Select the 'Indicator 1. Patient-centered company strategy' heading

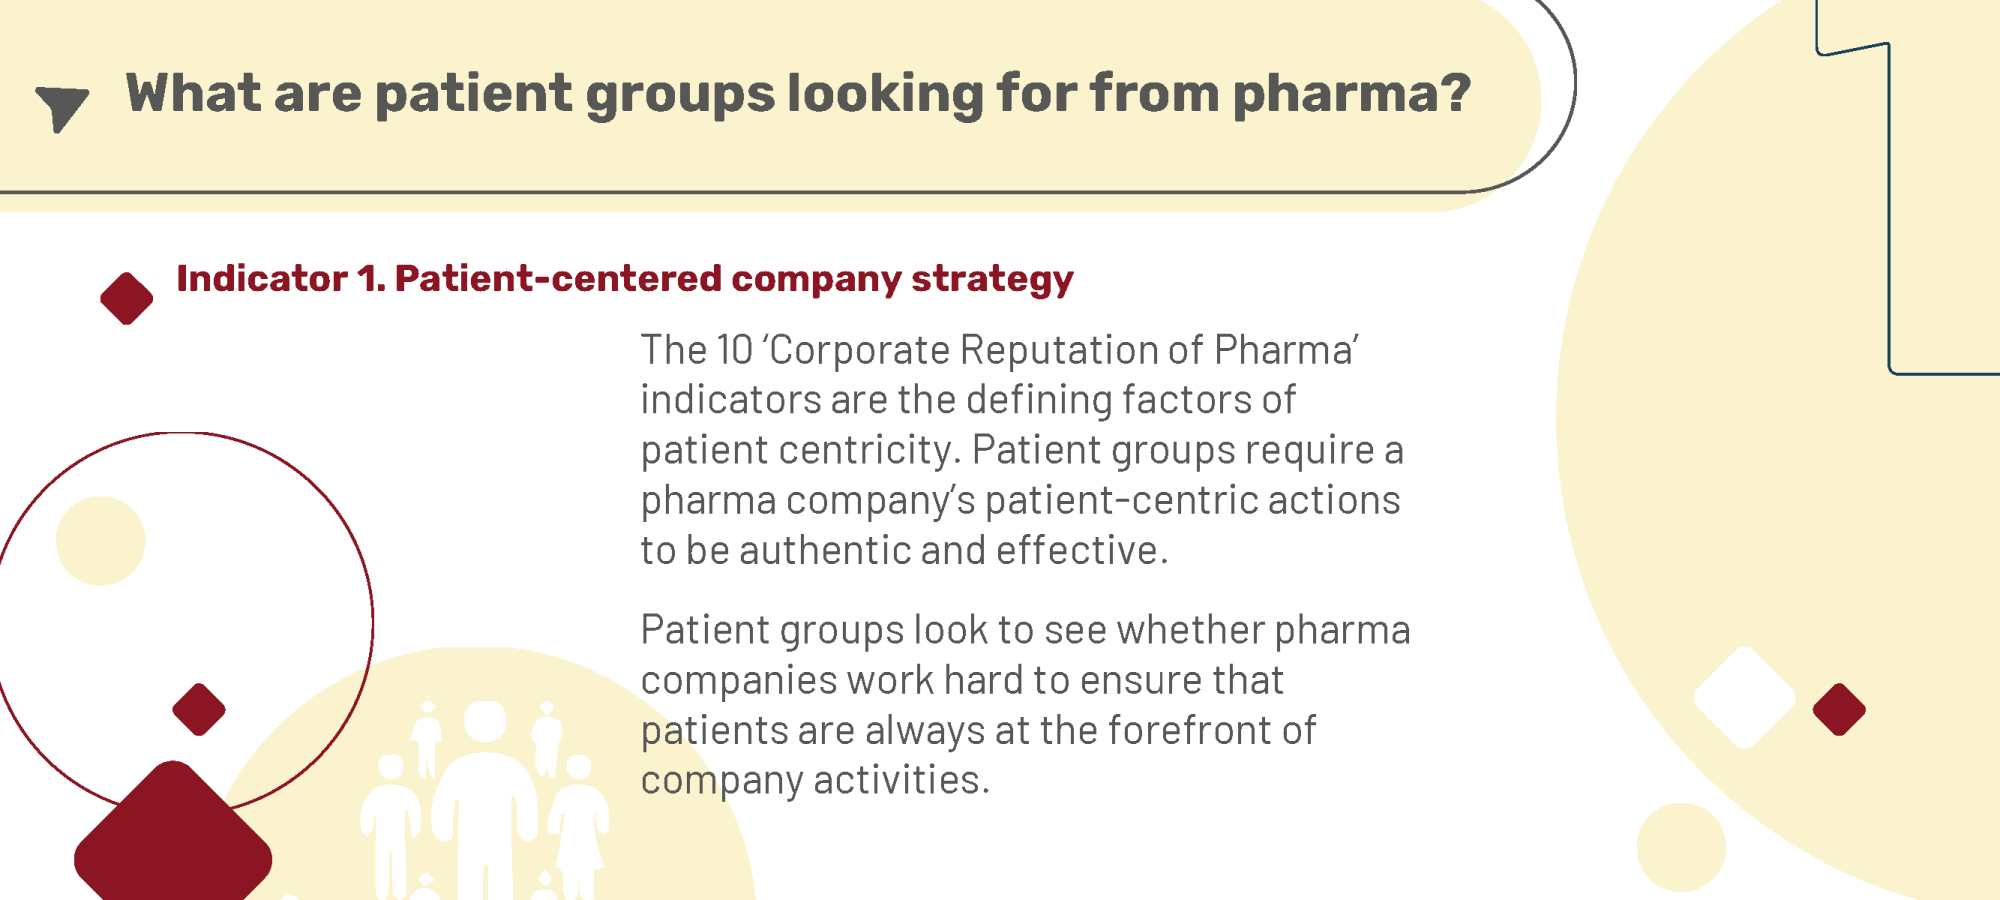click(x=625, y=279)
